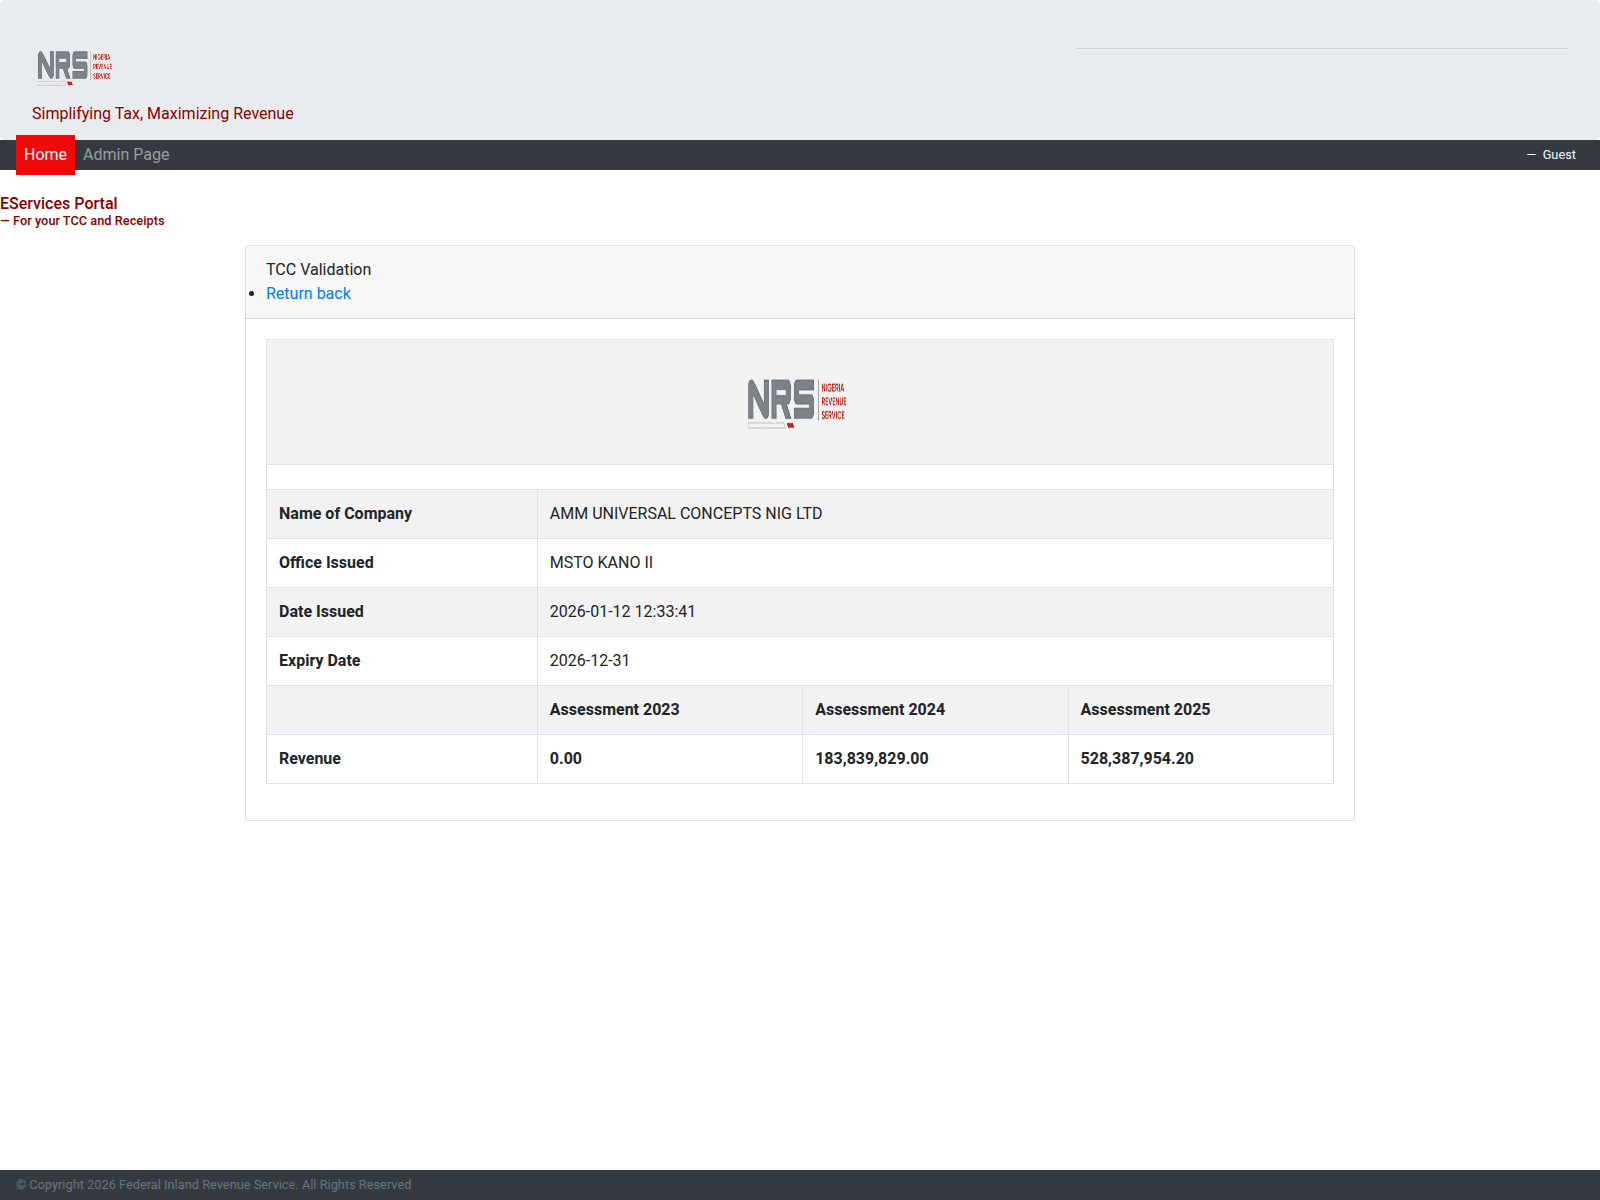Select company name AMM UNIVERSAL CONCEPTS NIG LTD
Viewport: 1600px width, 1200px height.
686,514
